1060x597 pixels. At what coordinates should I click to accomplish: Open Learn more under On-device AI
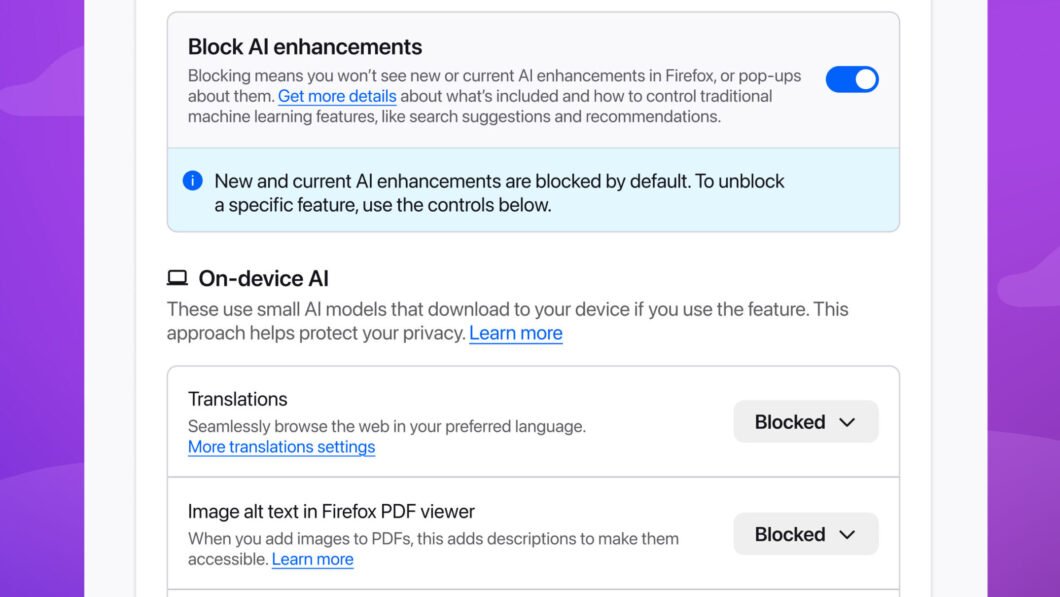[x=515, y=333]
